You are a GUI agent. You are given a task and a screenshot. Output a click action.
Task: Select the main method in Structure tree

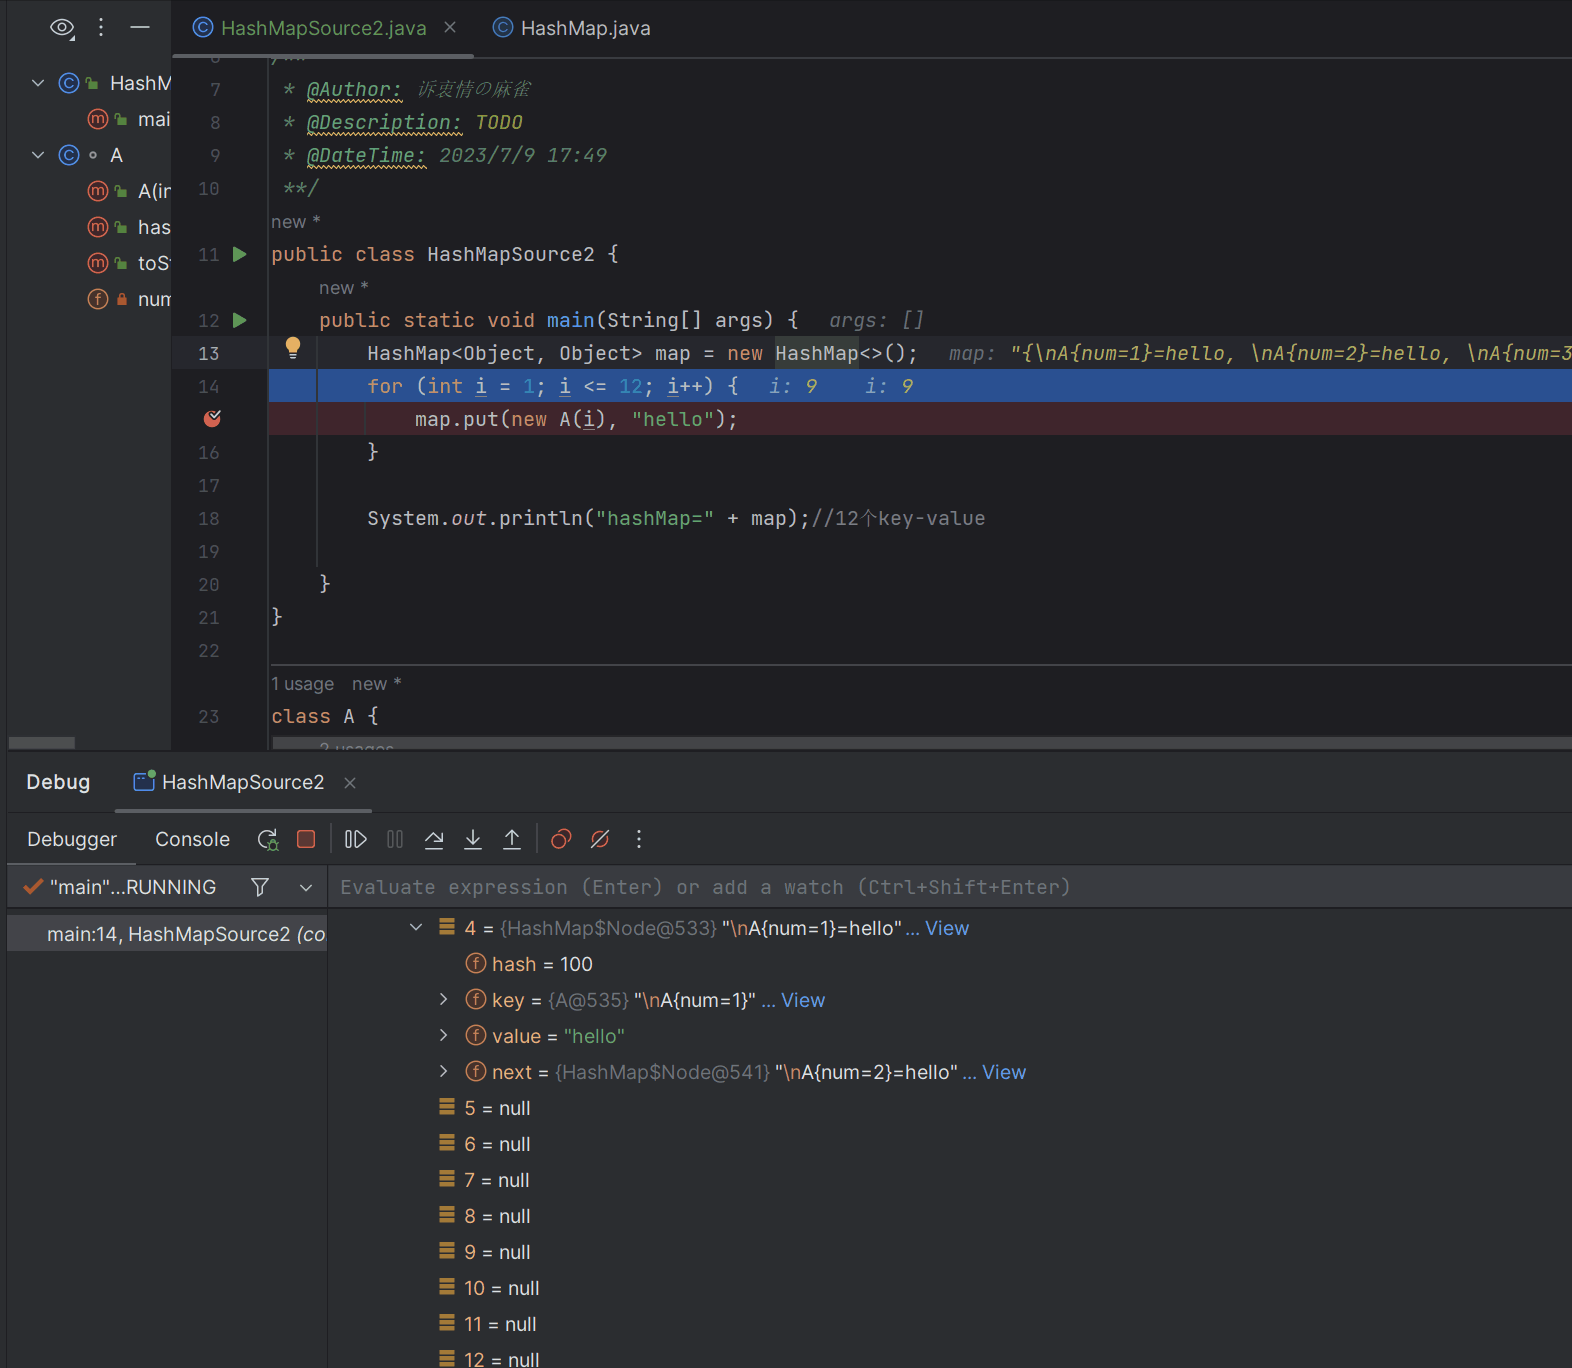[129, 119]
